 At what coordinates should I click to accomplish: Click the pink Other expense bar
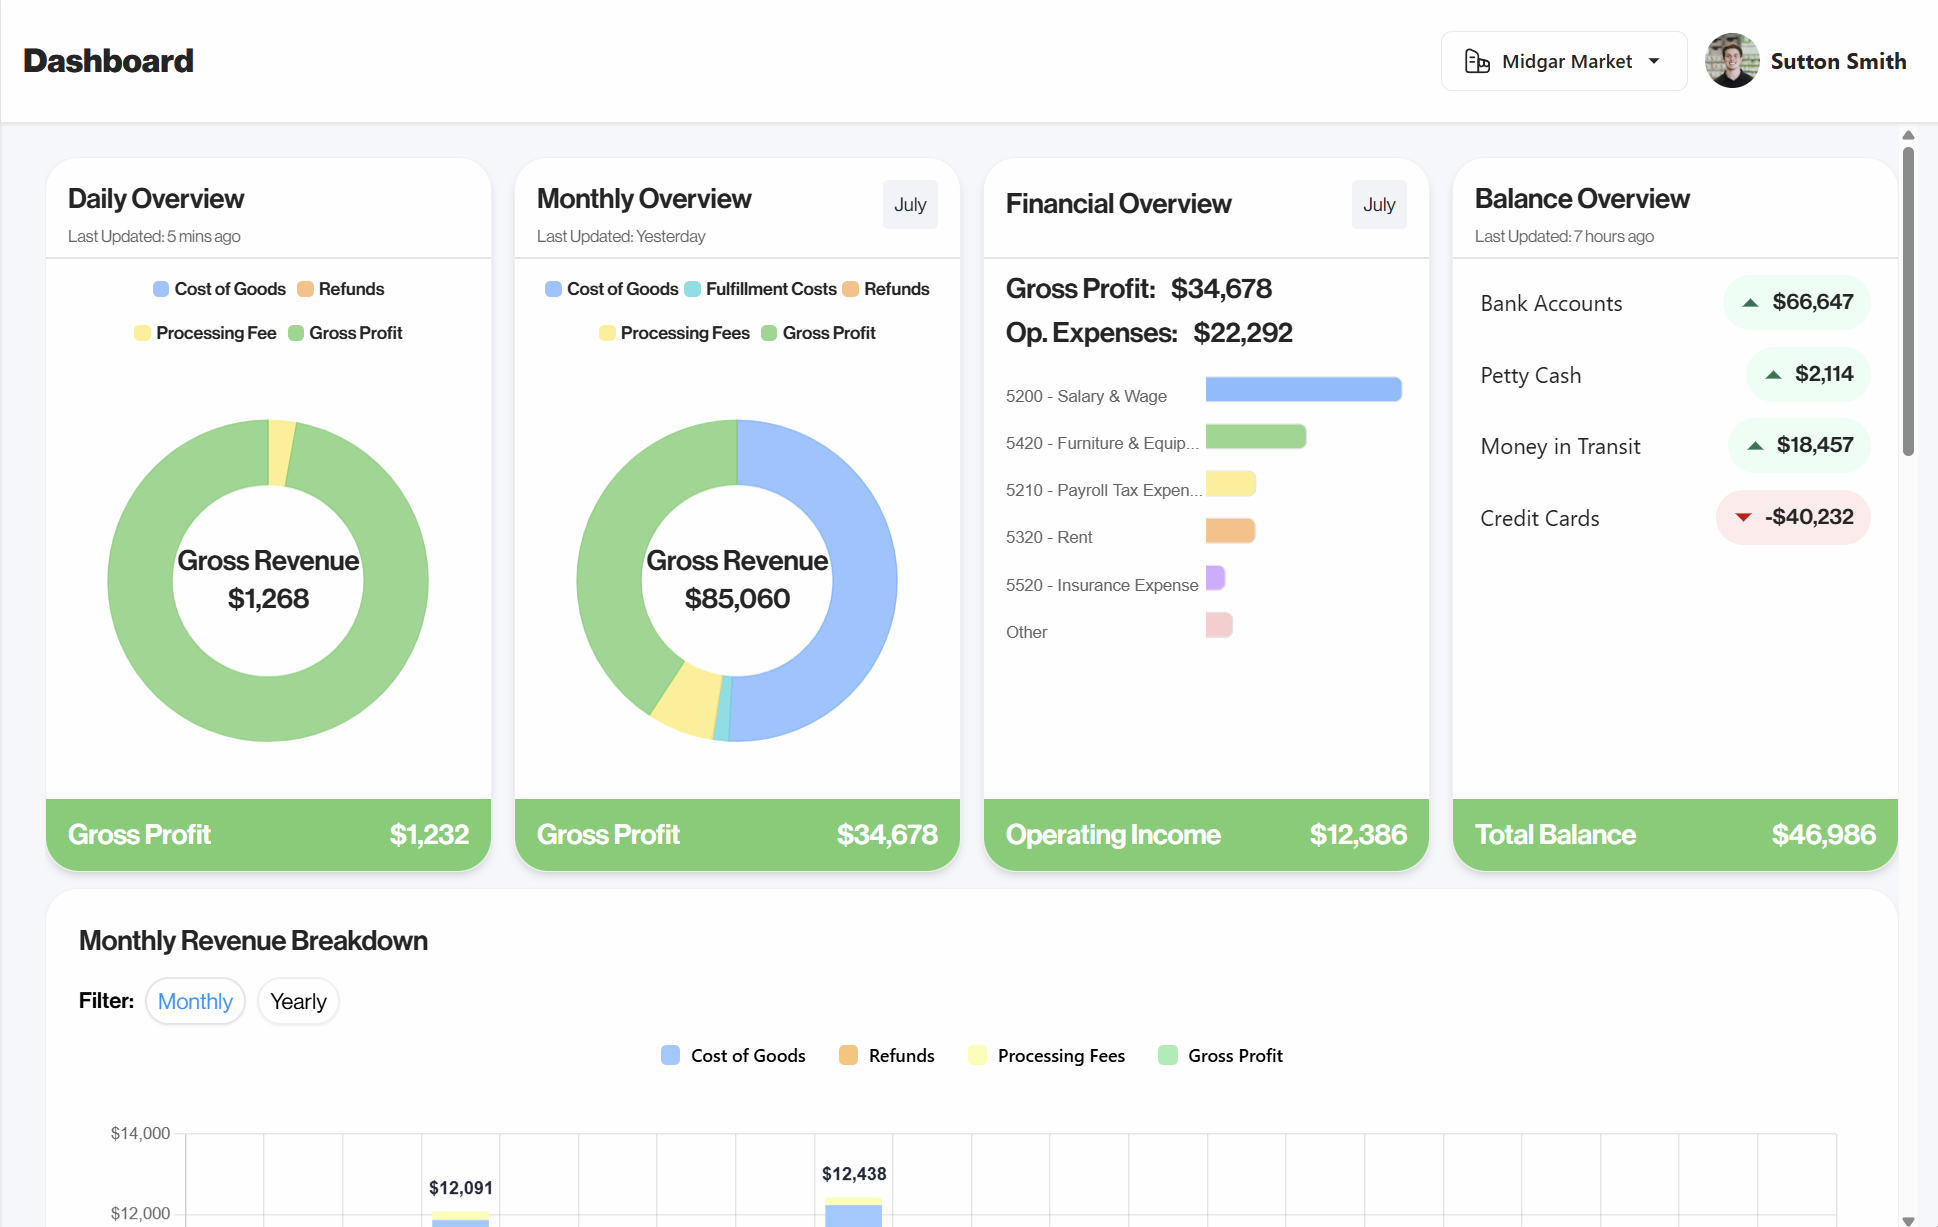click(x=1219, y=625)
